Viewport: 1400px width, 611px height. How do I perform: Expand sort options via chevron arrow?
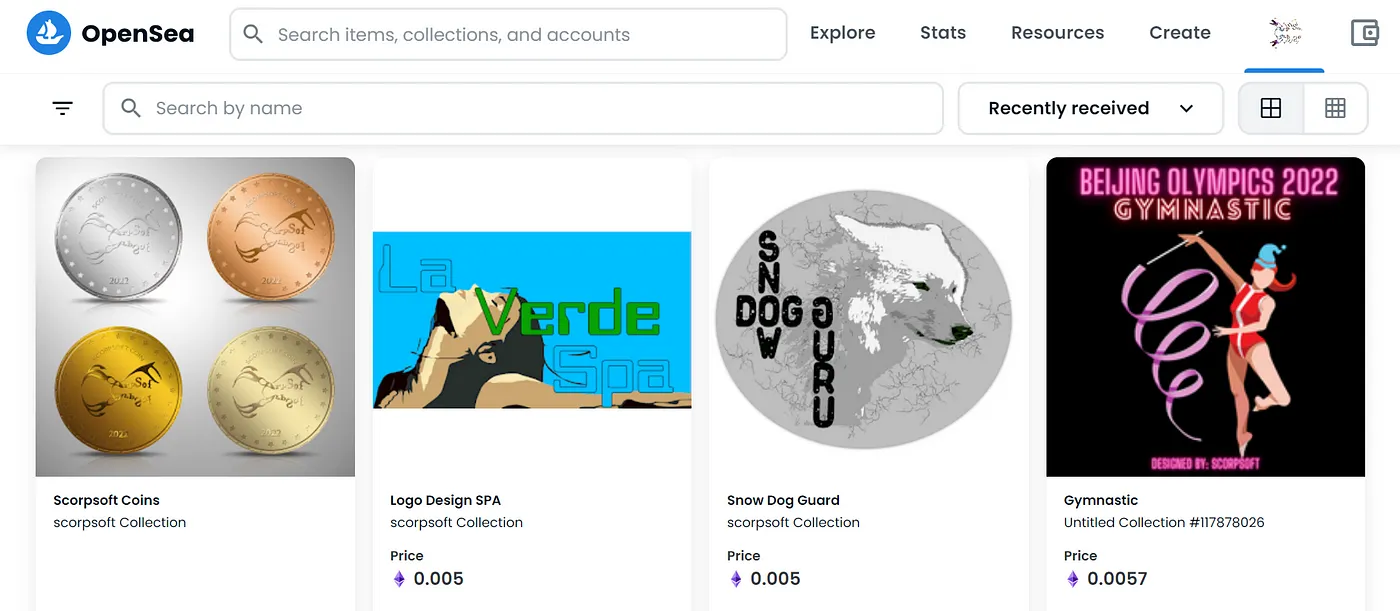[1186, 109]
